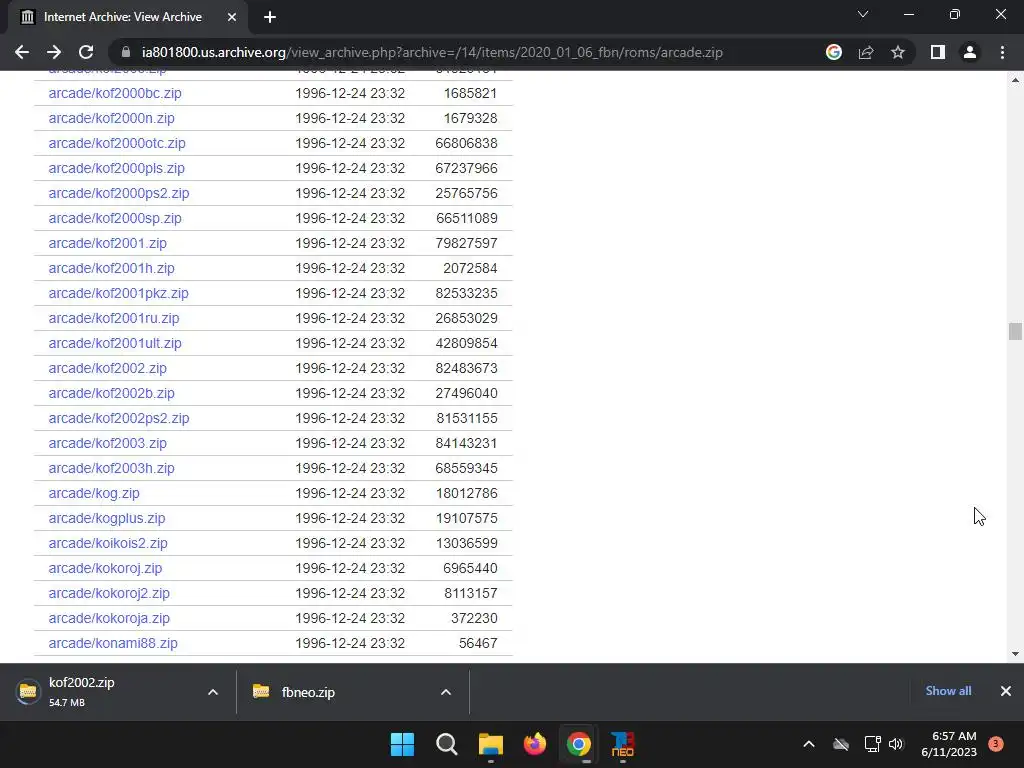Bookmark this page with the star
This screenshot has width=1024, height=768.
coord(898,52)
